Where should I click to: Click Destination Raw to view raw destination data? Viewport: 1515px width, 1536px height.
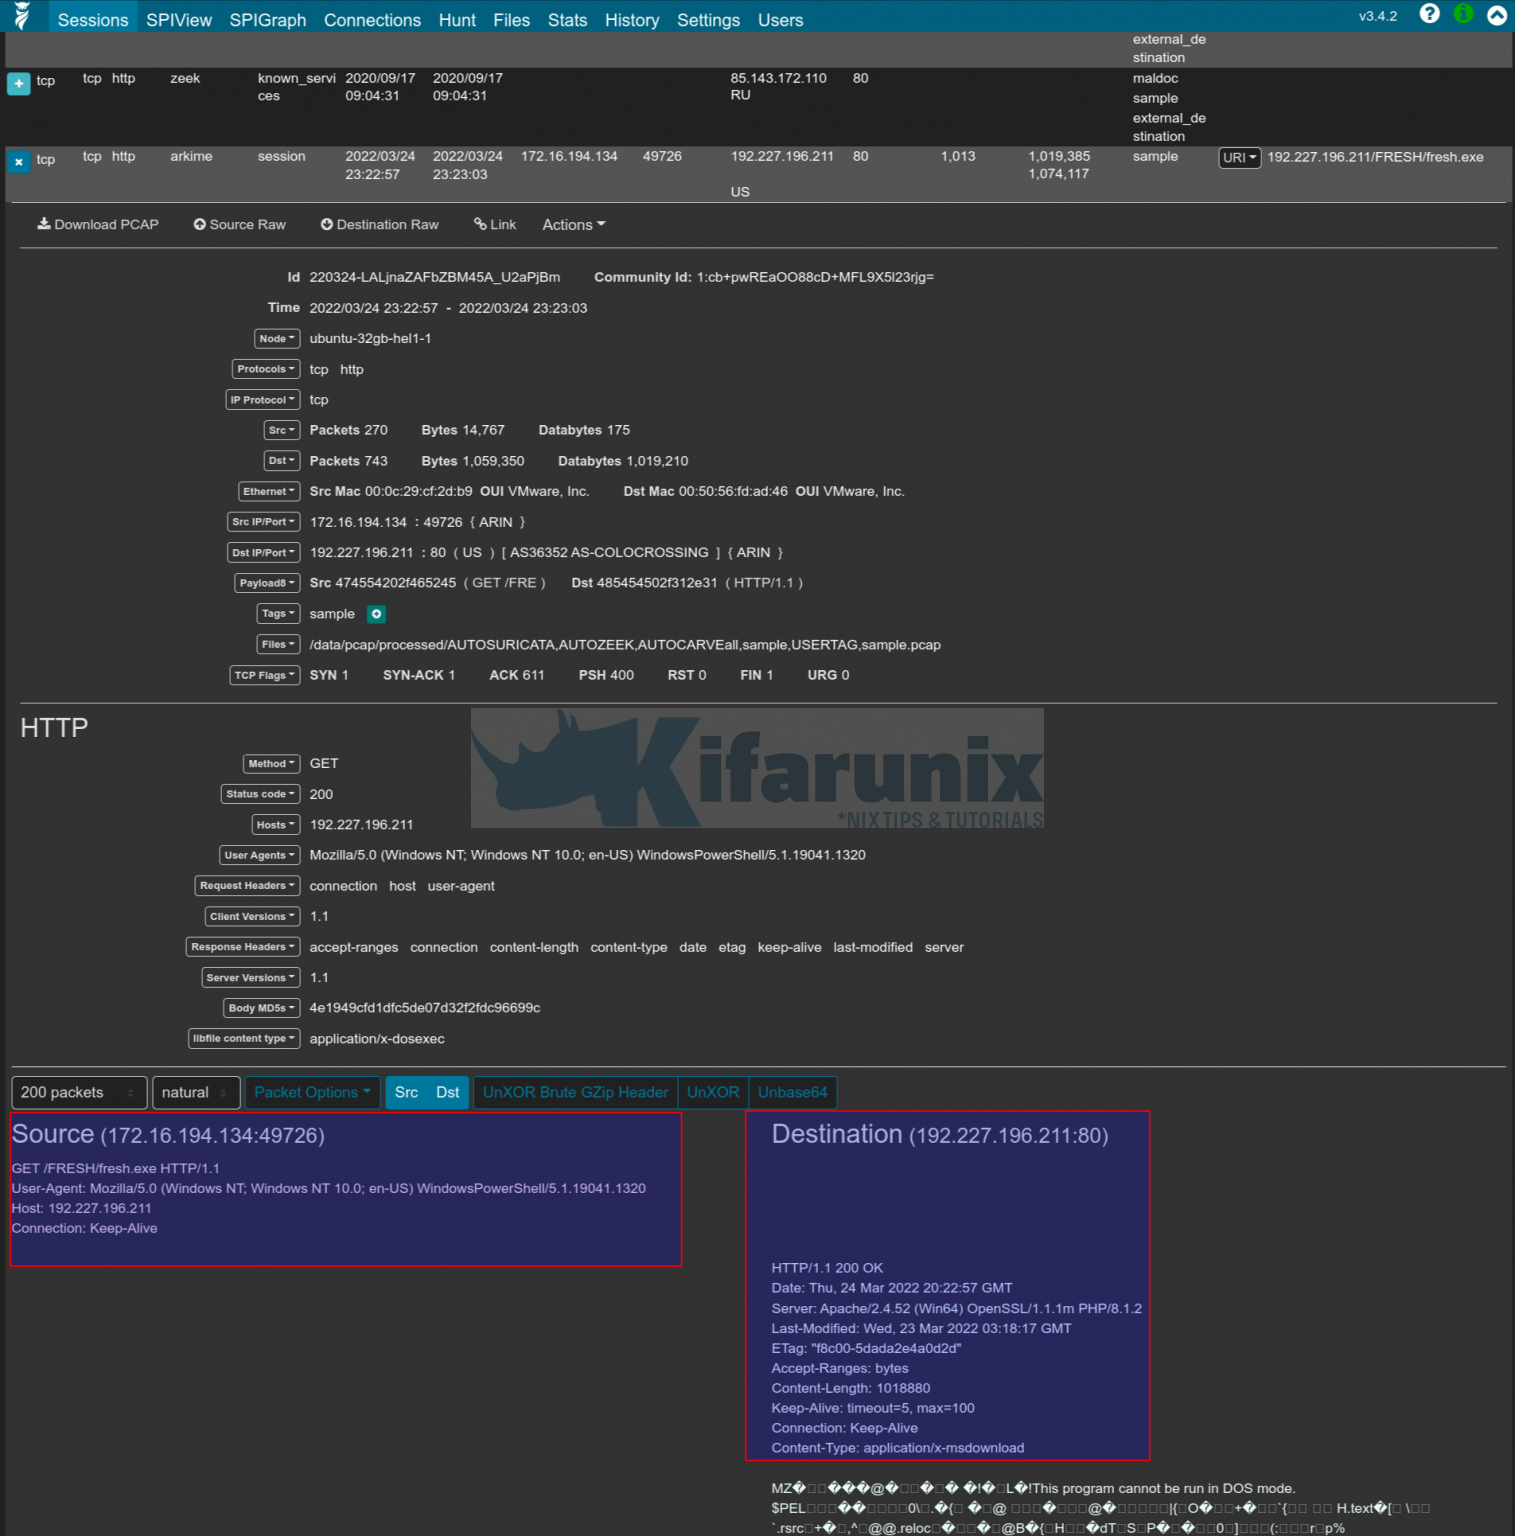point(379,224)
